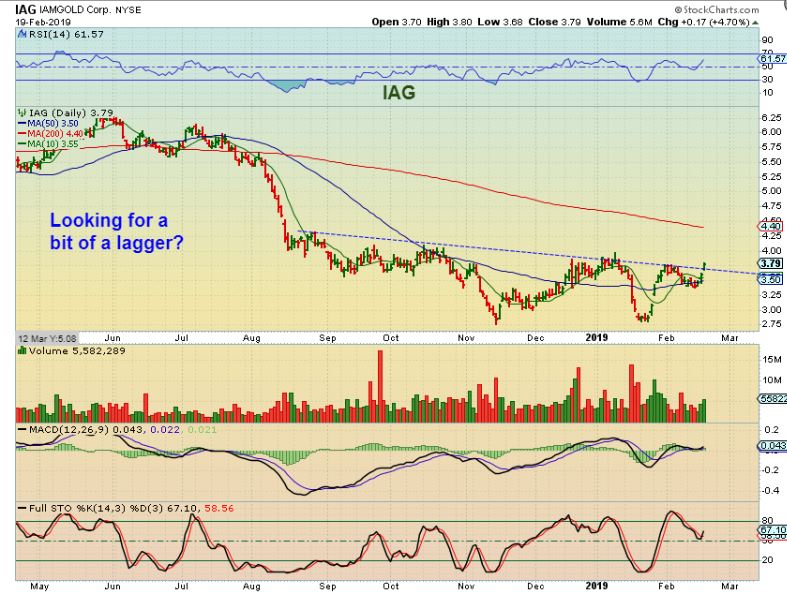Screen dimensions: 787x592
Task: Click the MACD(12,26,9) legend label
Action: point(69,430)
